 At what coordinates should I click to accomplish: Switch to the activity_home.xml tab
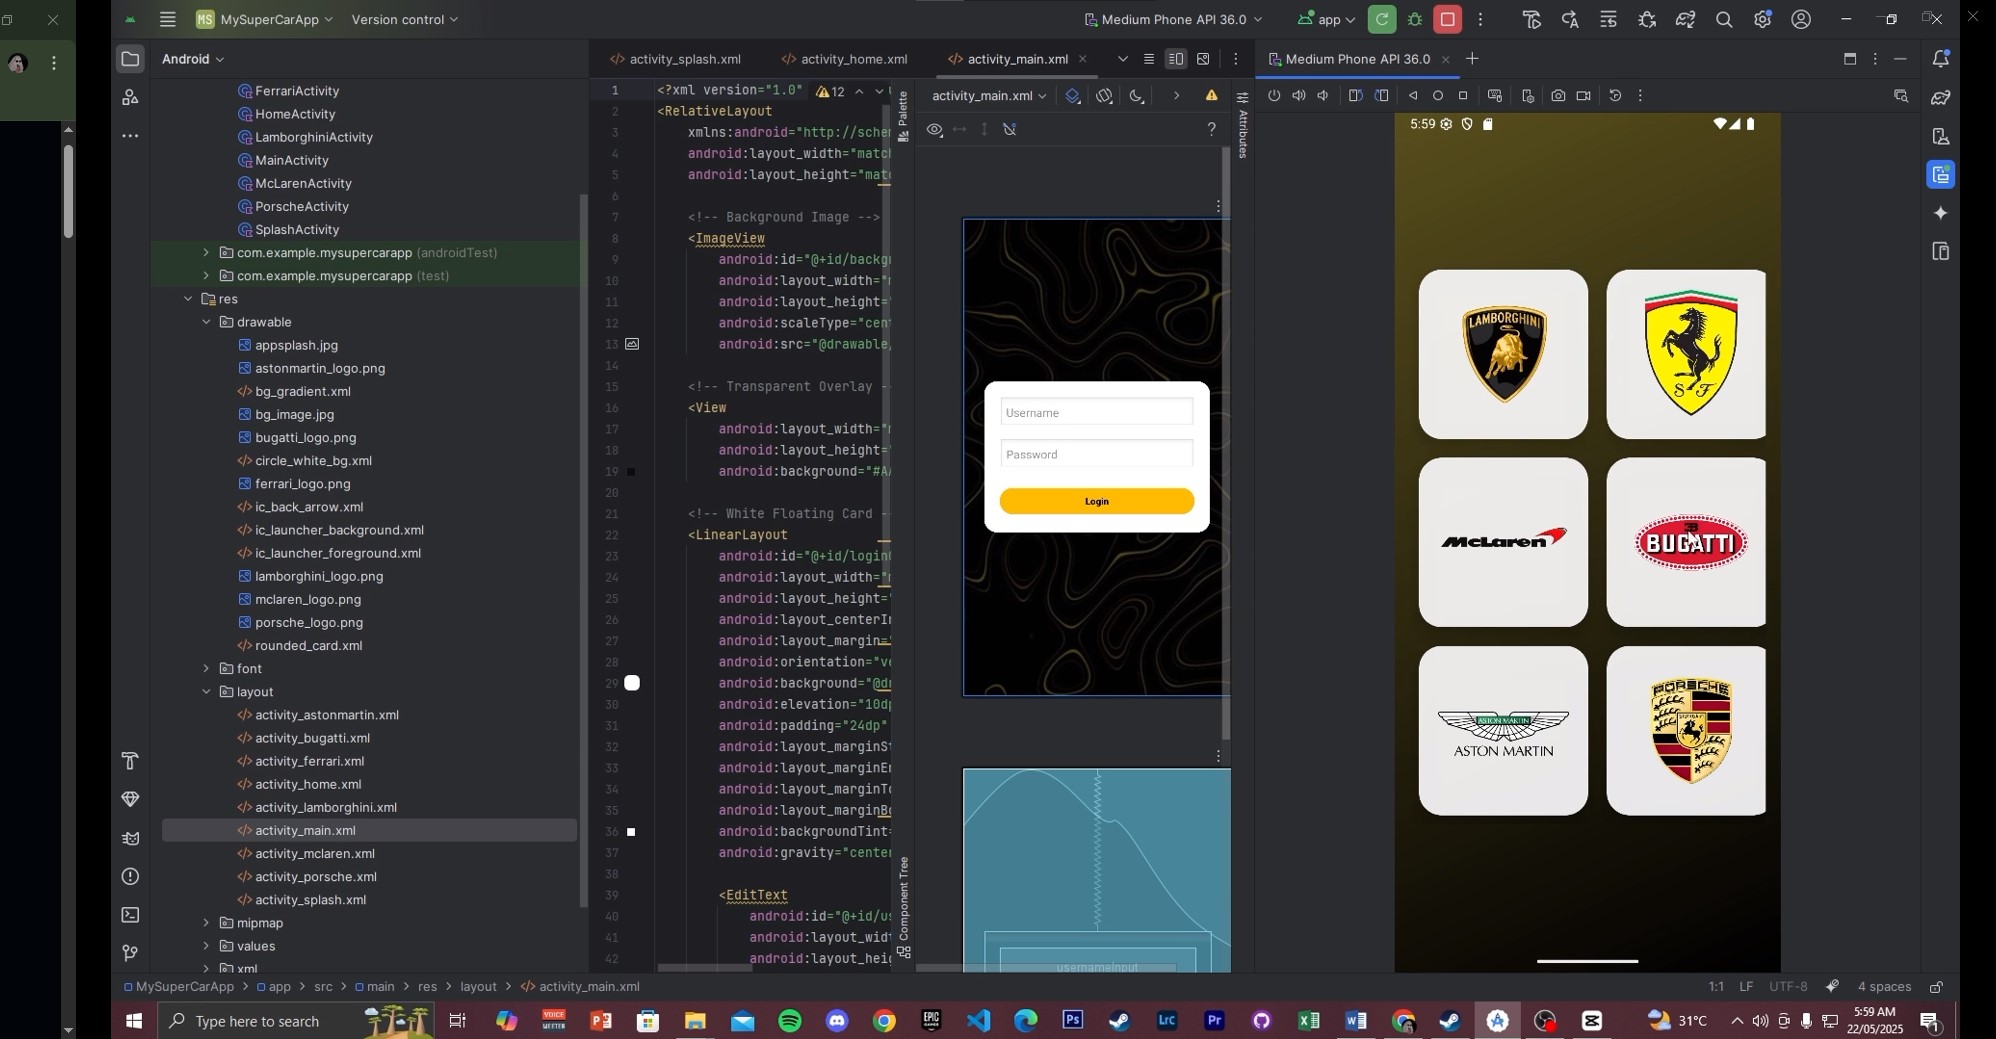[845, 59]
